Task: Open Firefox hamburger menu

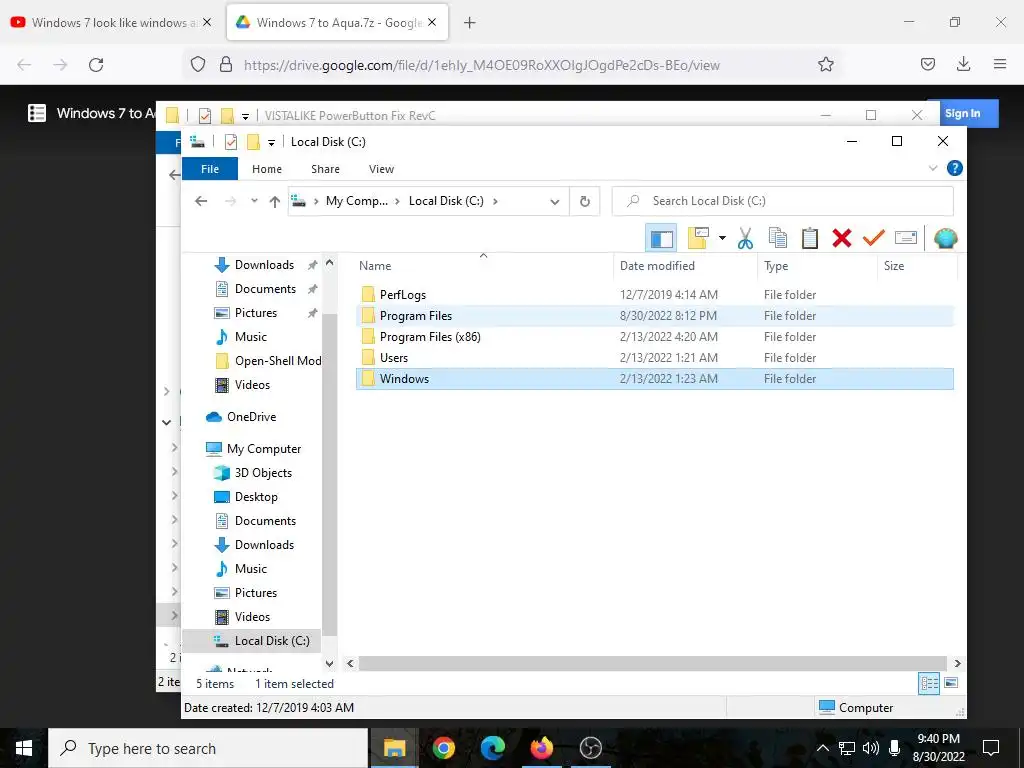Action: click(x=999, y=64)
